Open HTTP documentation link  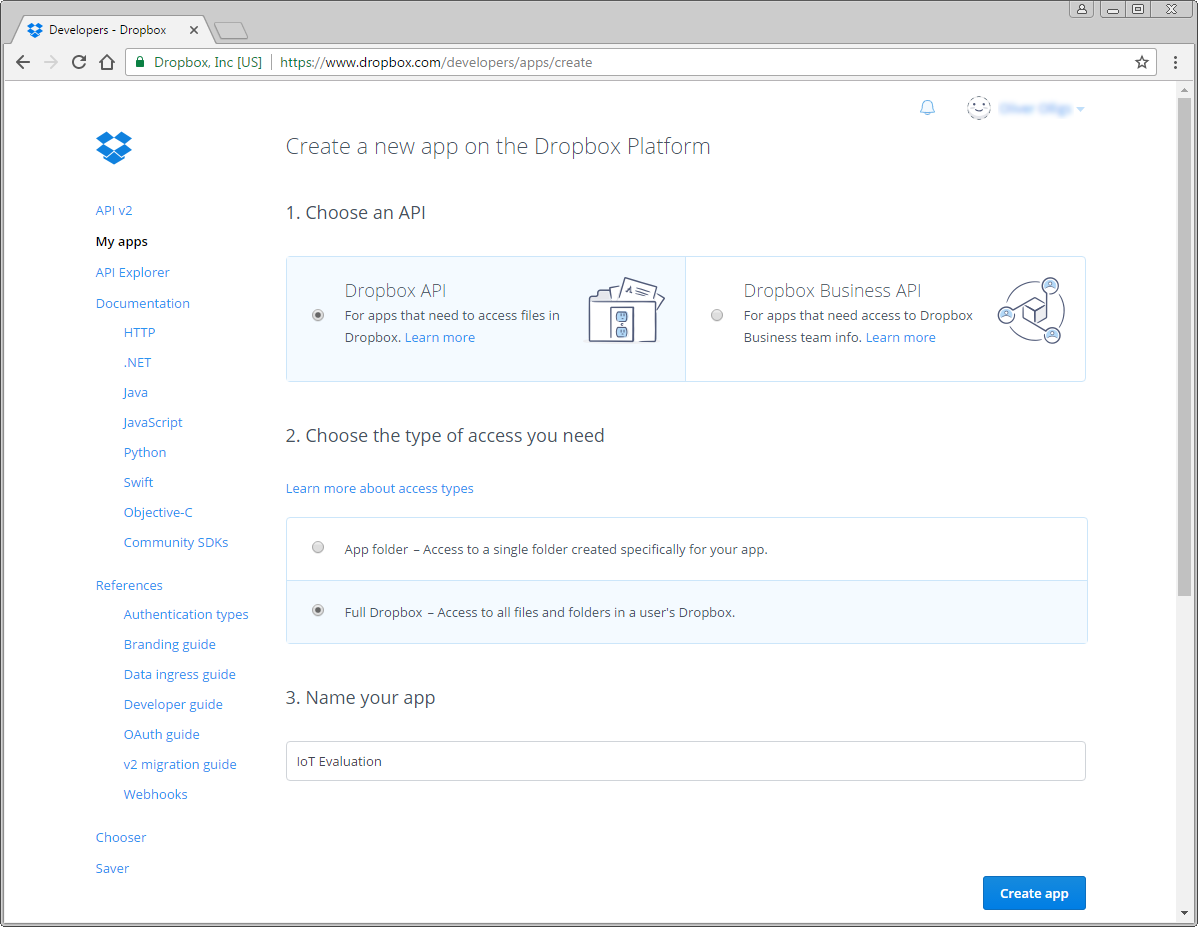click(x=139, y=332)
